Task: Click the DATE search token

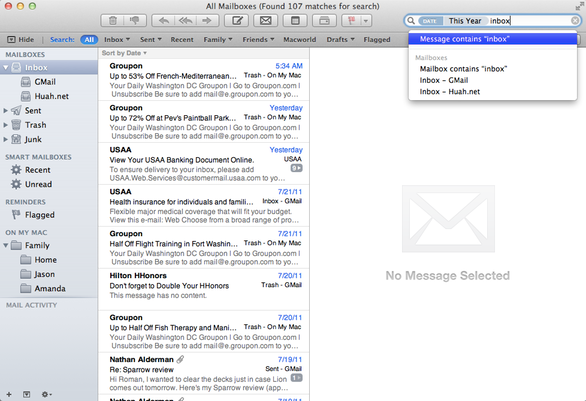Action: (430, 21)
